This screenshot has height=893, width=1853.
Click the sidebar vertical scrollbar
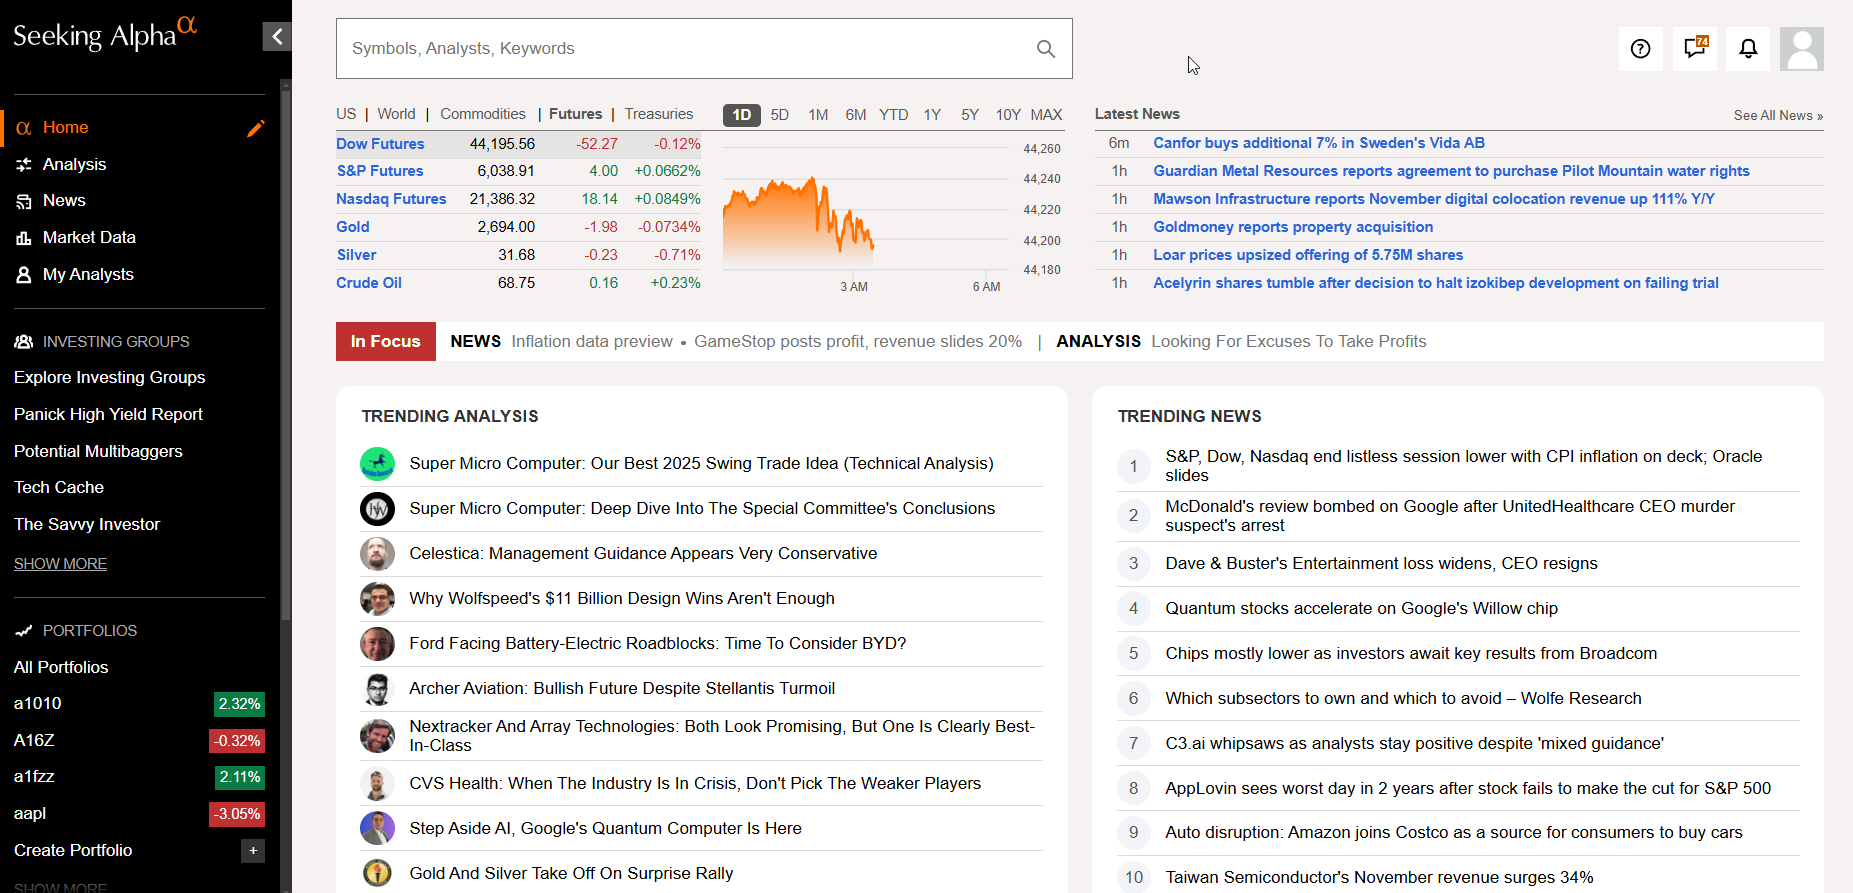(x=286, y=355)
